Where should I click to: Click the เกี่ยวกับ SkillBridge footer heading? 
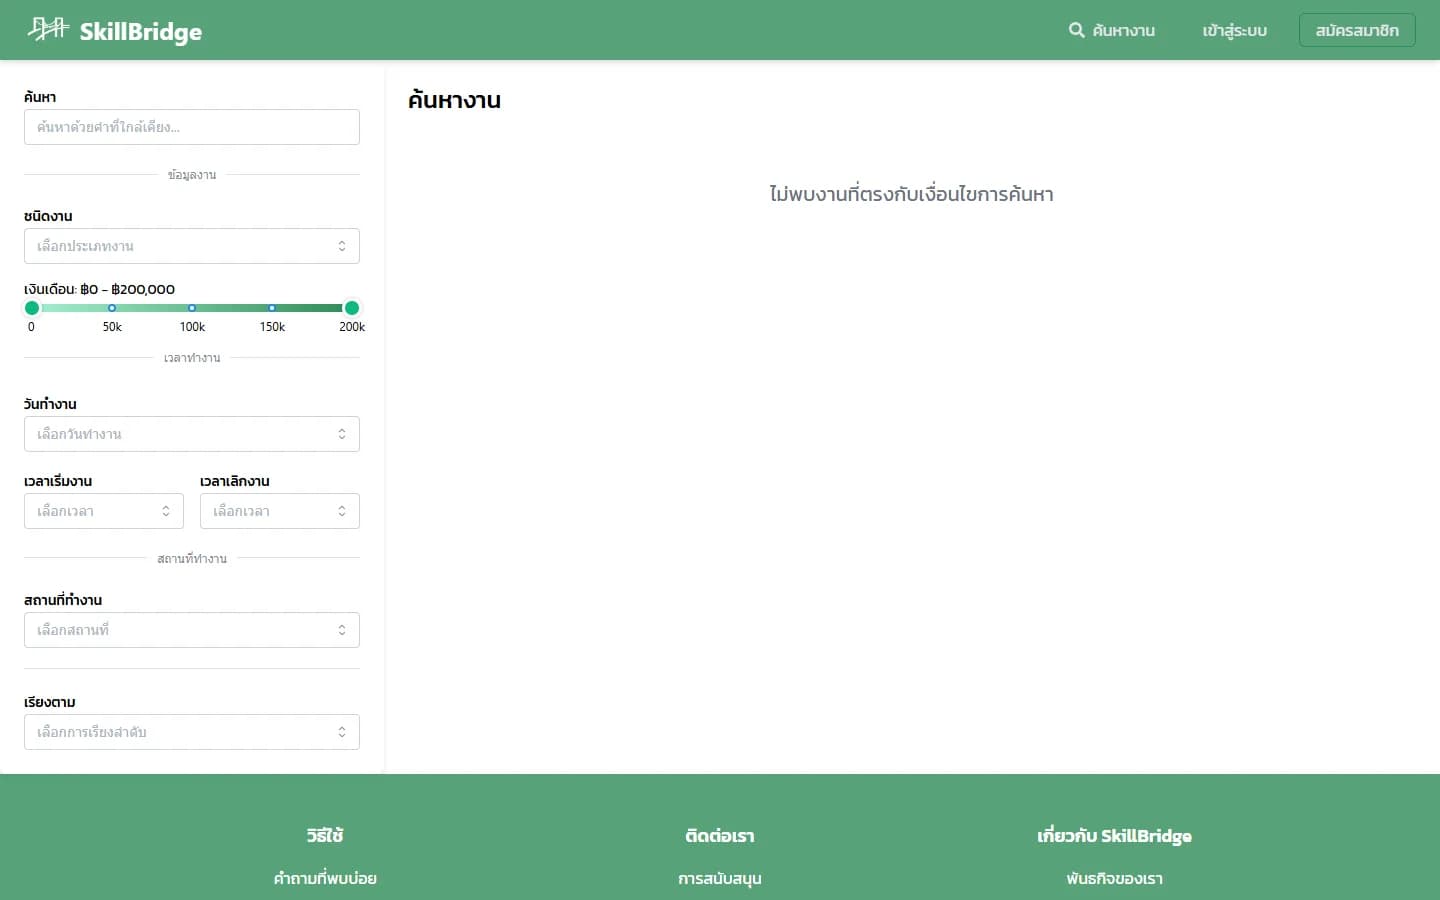point(1114,835)
